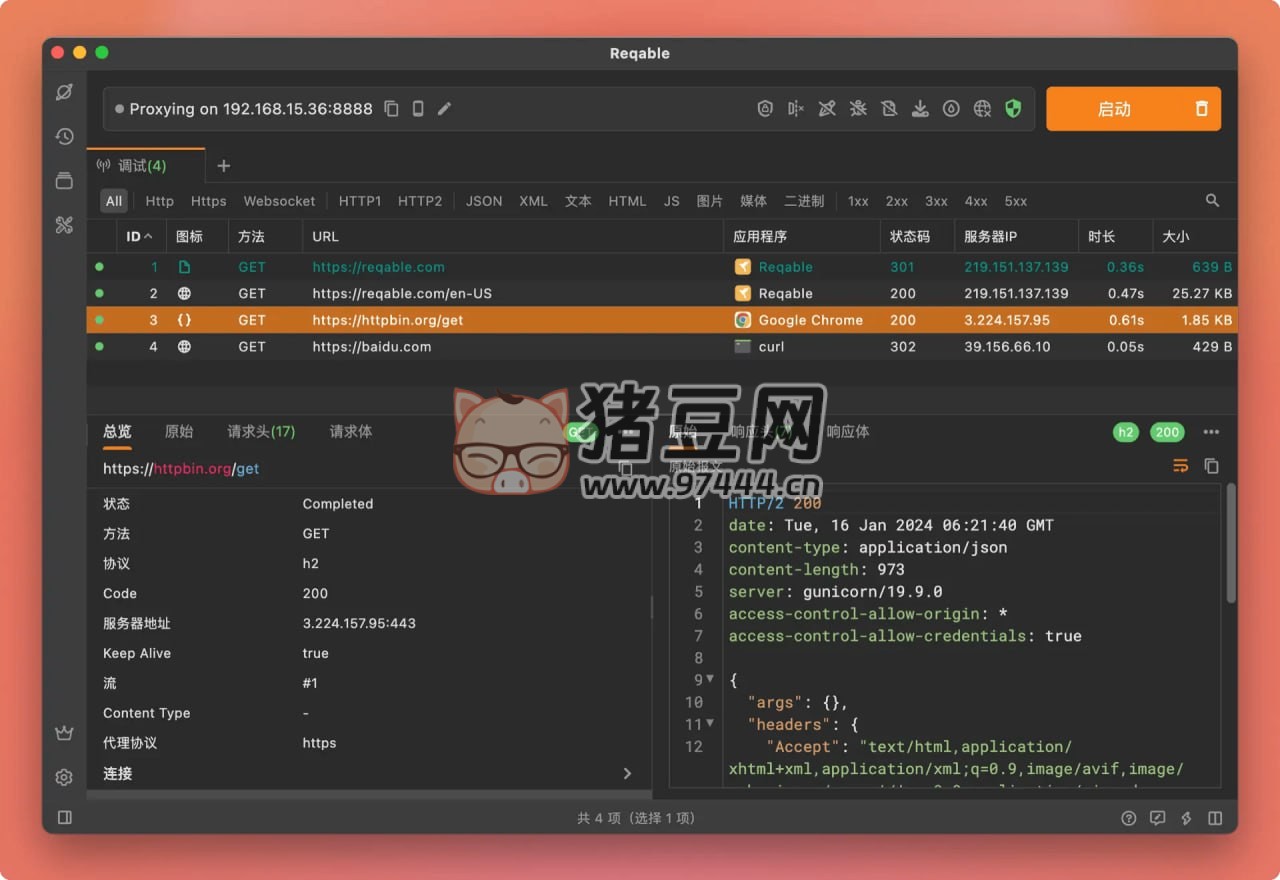Image resolution: width=1280 pixels, height=880 pixels.
Task: Toggle layout split icon at bottom right
Action: point(1215,817)
